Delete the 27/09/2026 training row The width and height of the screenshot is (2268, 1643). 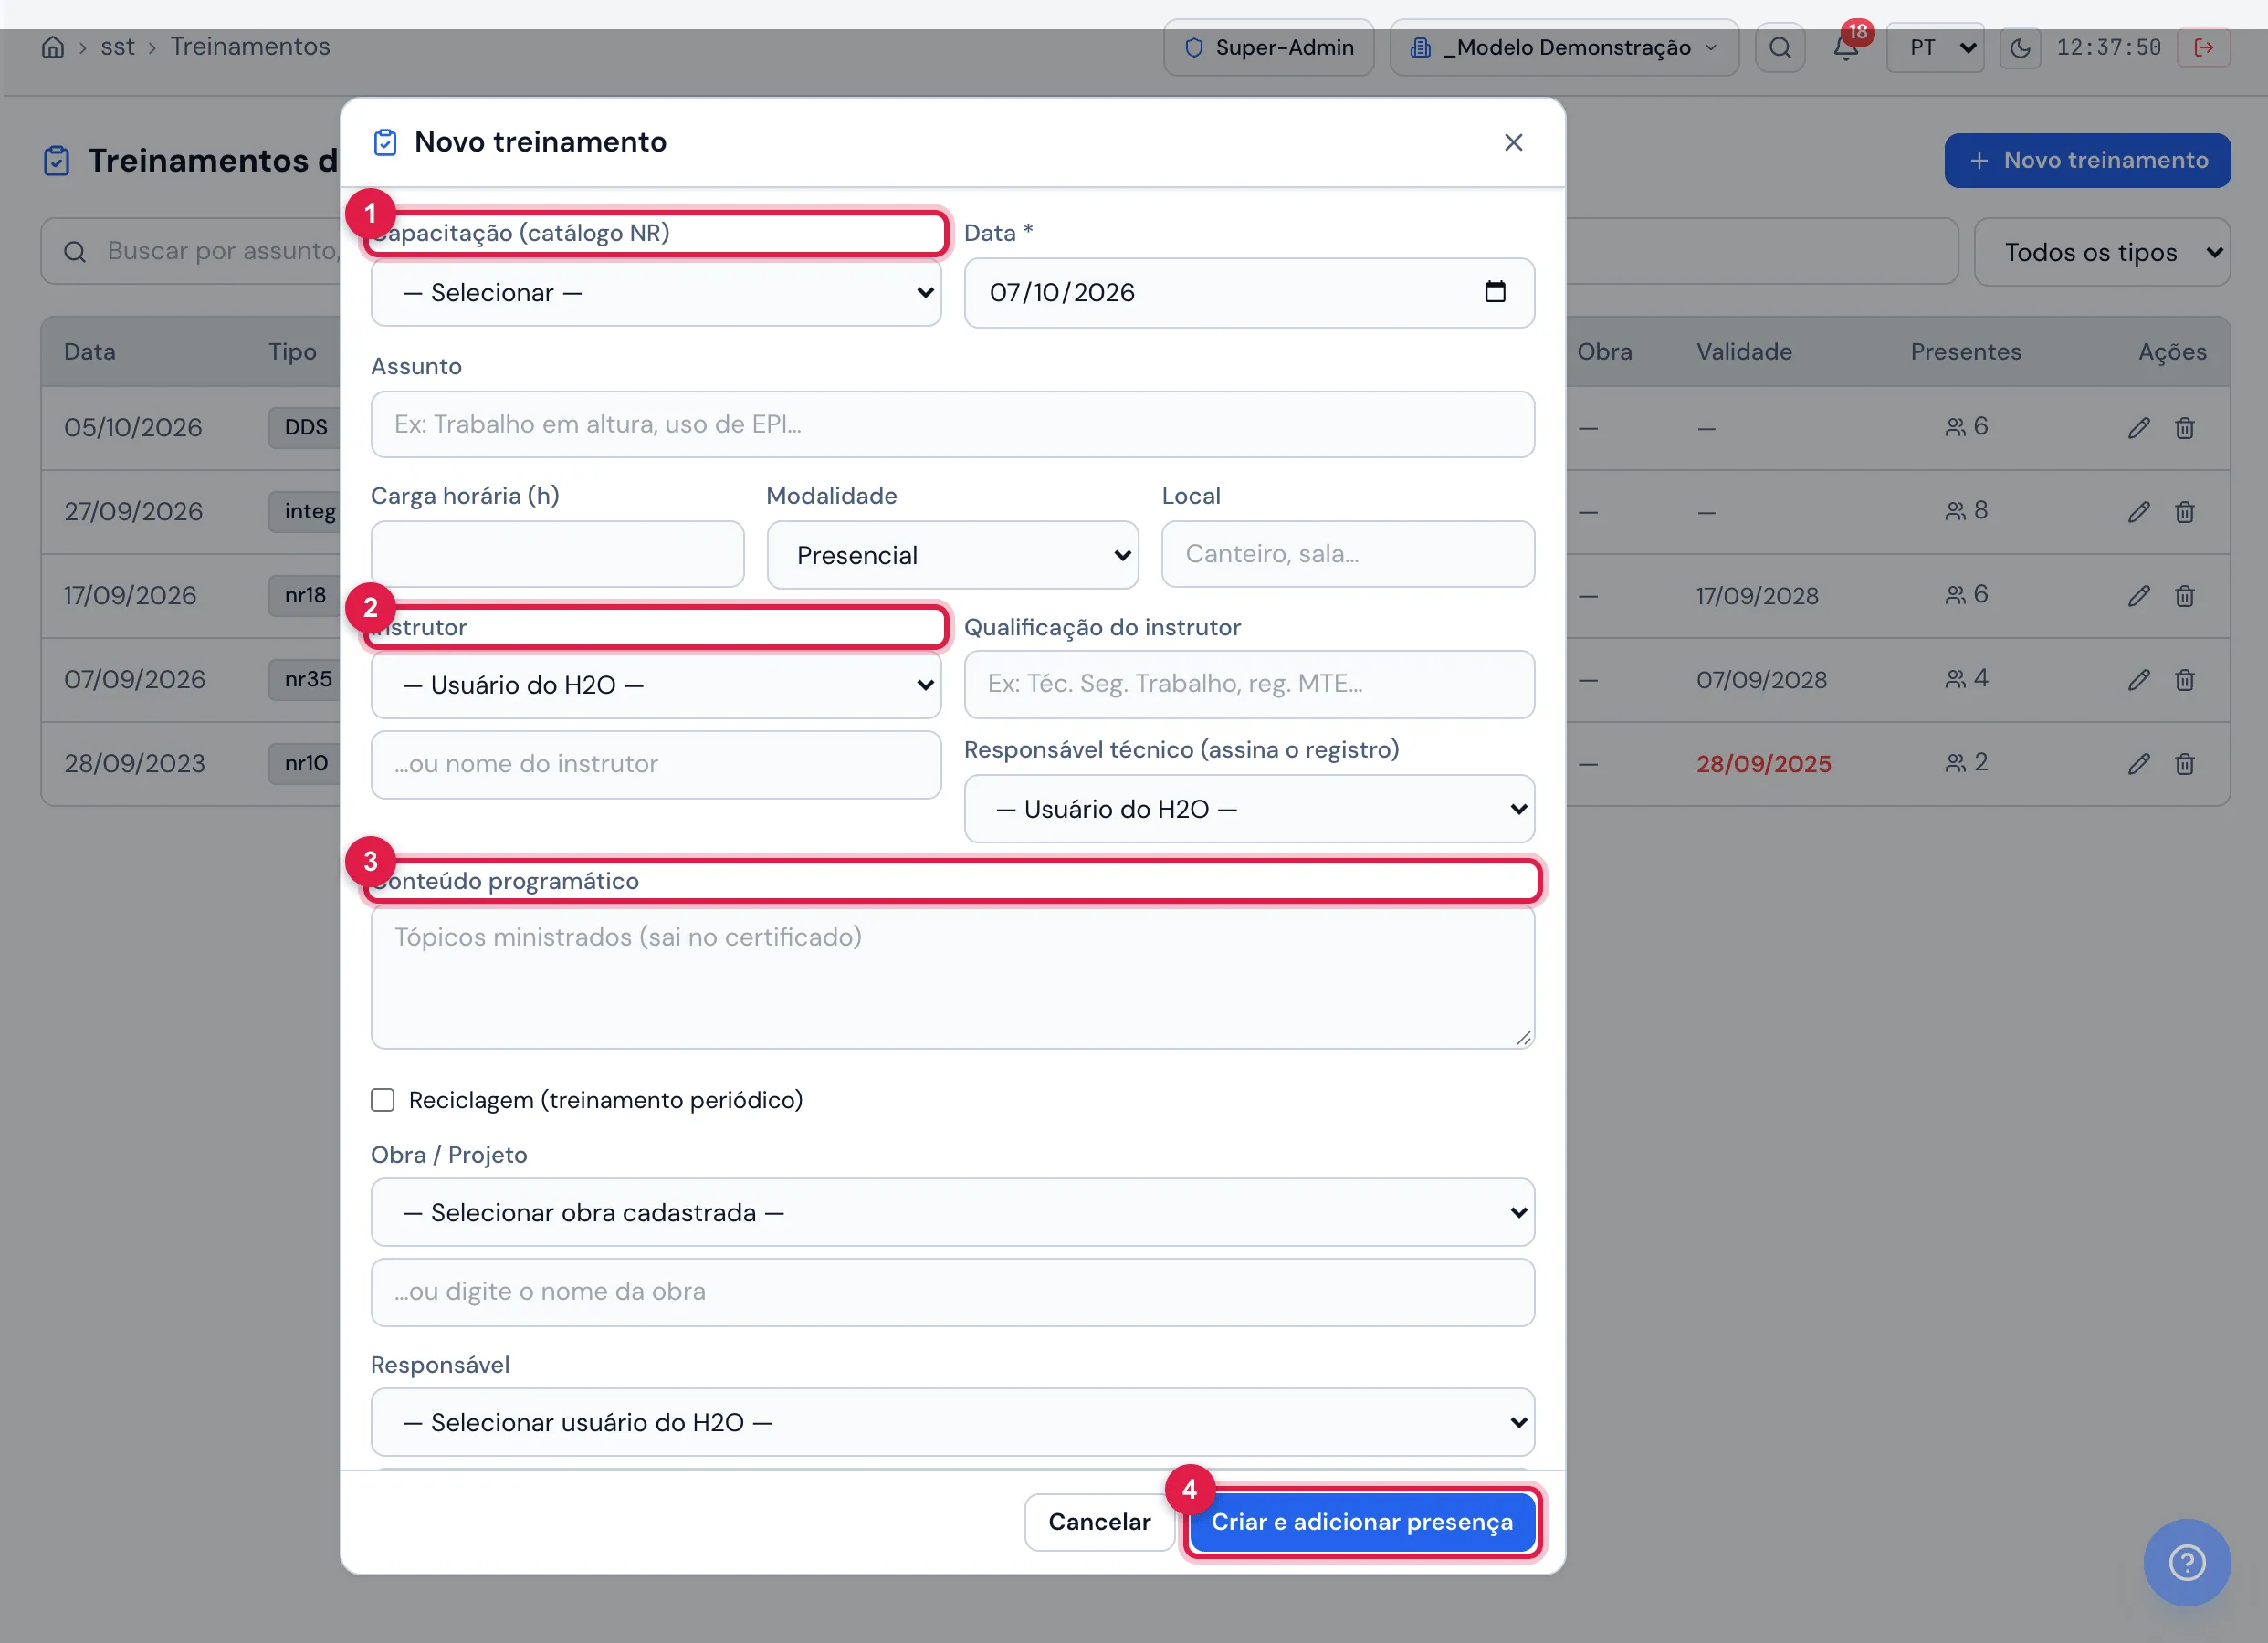tap(2185, 512)
